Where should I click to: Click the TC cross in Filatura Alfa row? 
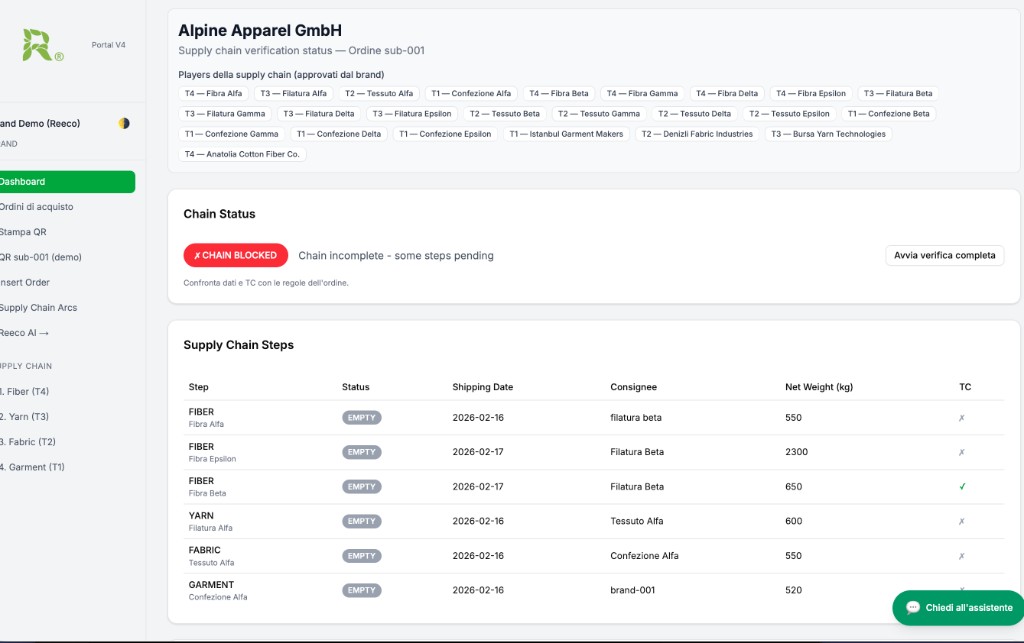point(961,521)
